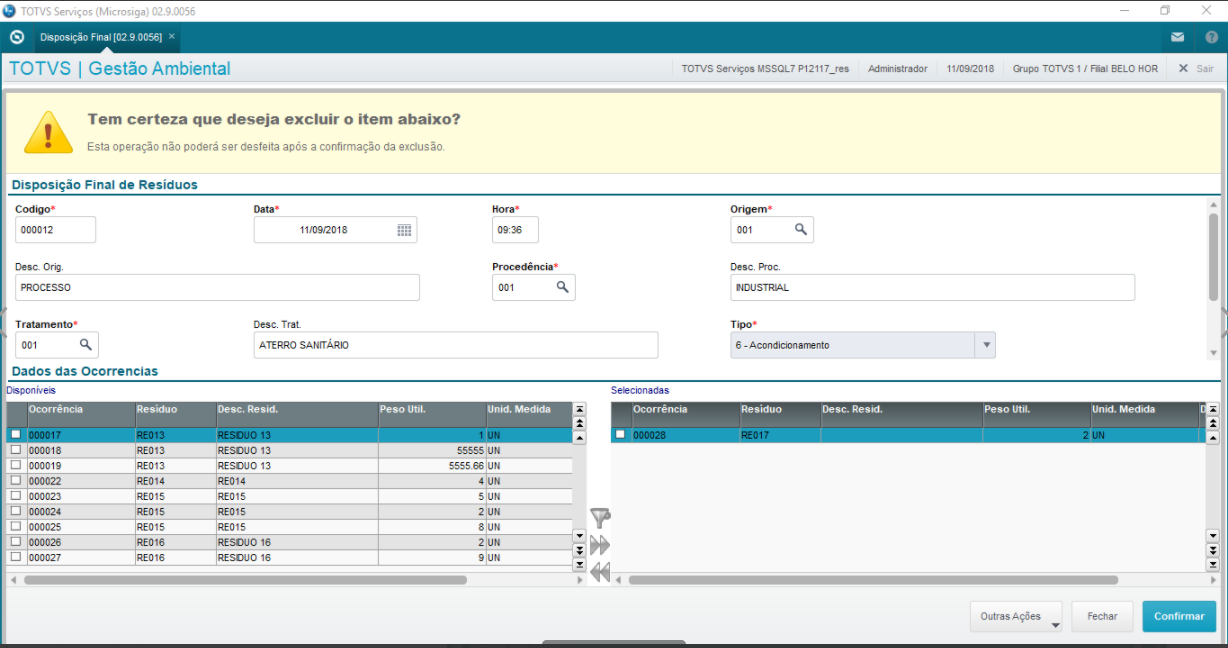Click single row-down arrow of Disponíveis grid
Screen dimensions: 1228x648
(x=579, y=536)
